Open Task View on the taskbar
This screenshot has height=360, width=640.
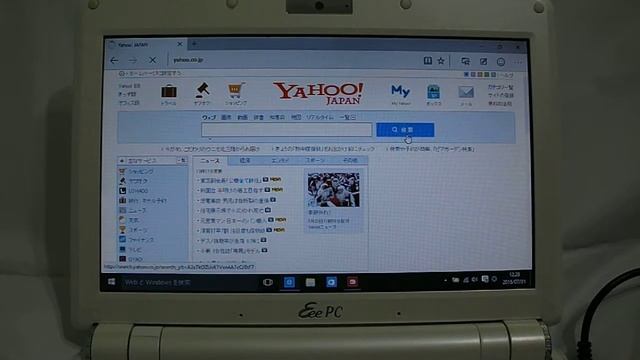pos(268,282)
